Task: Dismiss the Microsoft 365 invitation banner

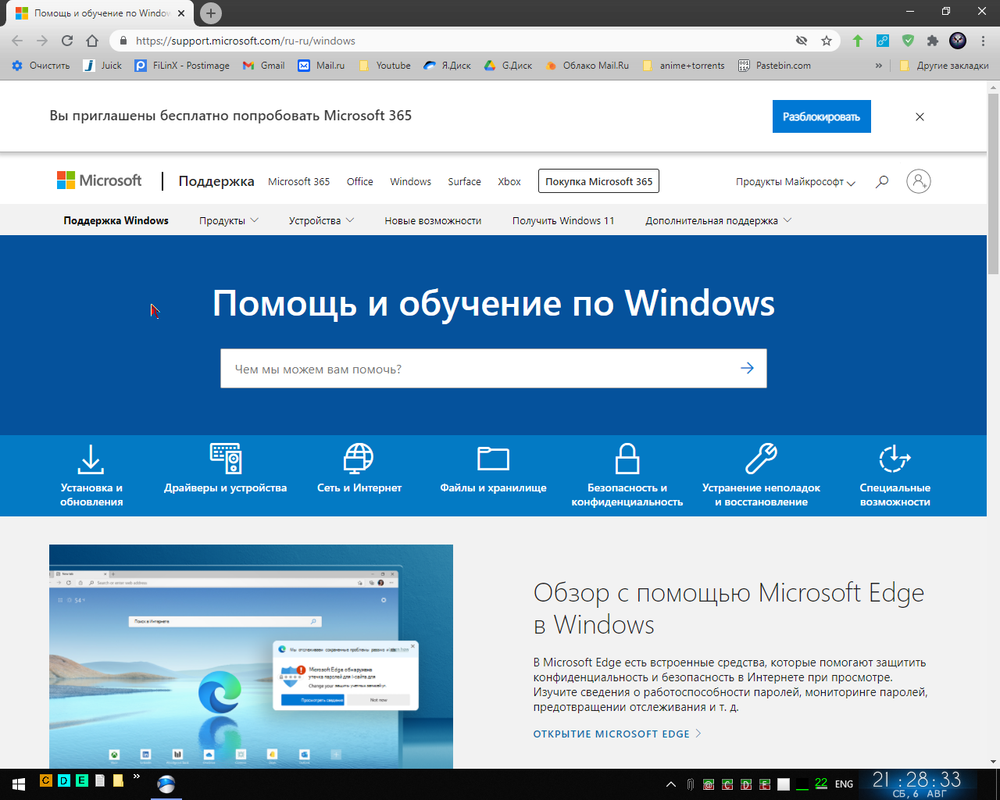Action: pos(920,117)
